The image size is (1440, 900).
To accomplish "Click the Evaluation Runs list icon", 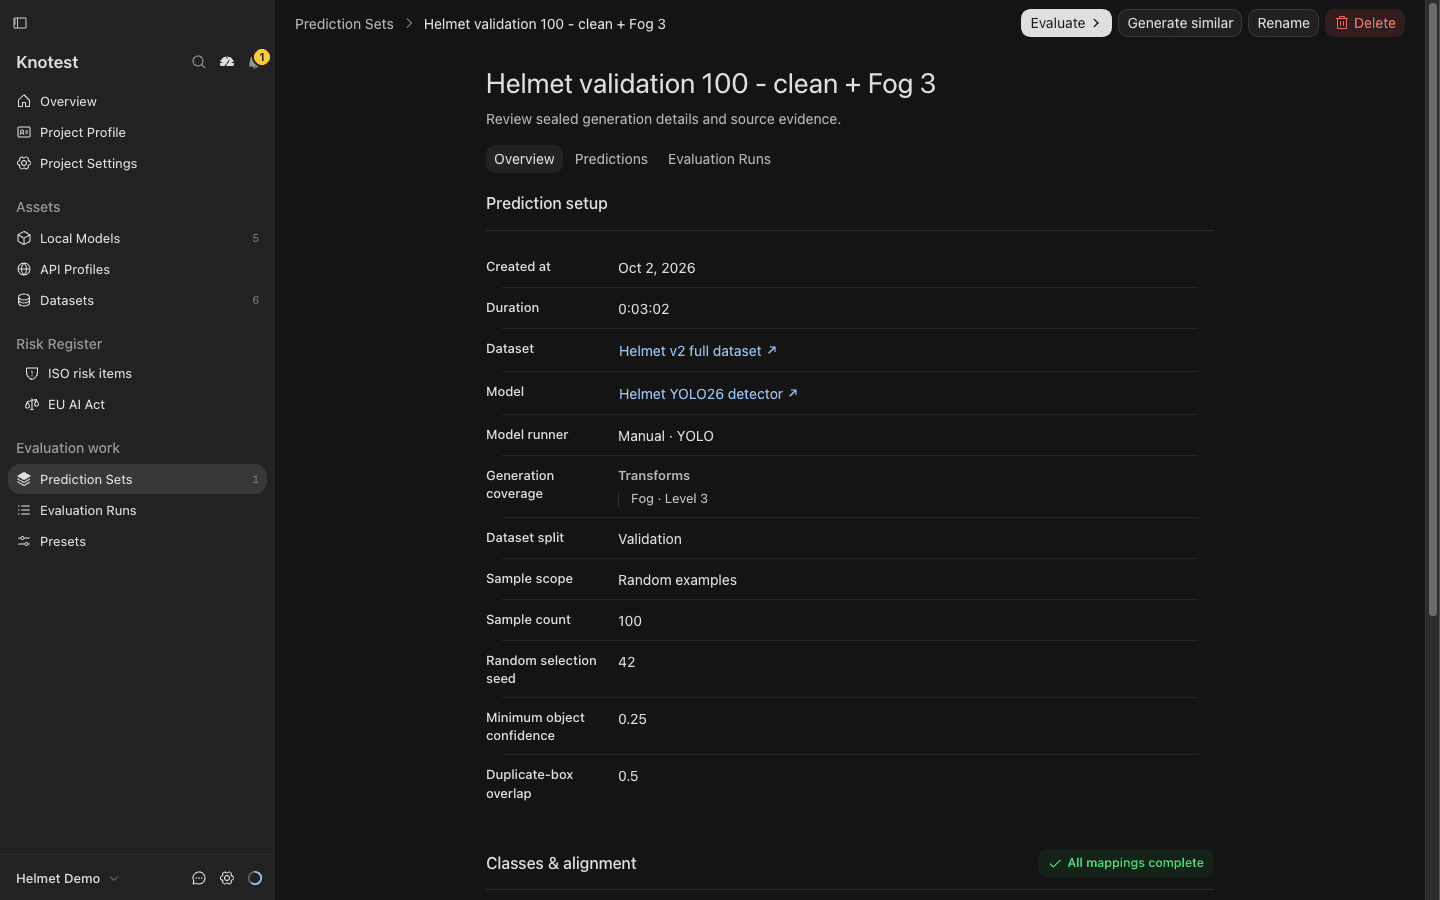I will pyautogui.click(x=24, y=510).
